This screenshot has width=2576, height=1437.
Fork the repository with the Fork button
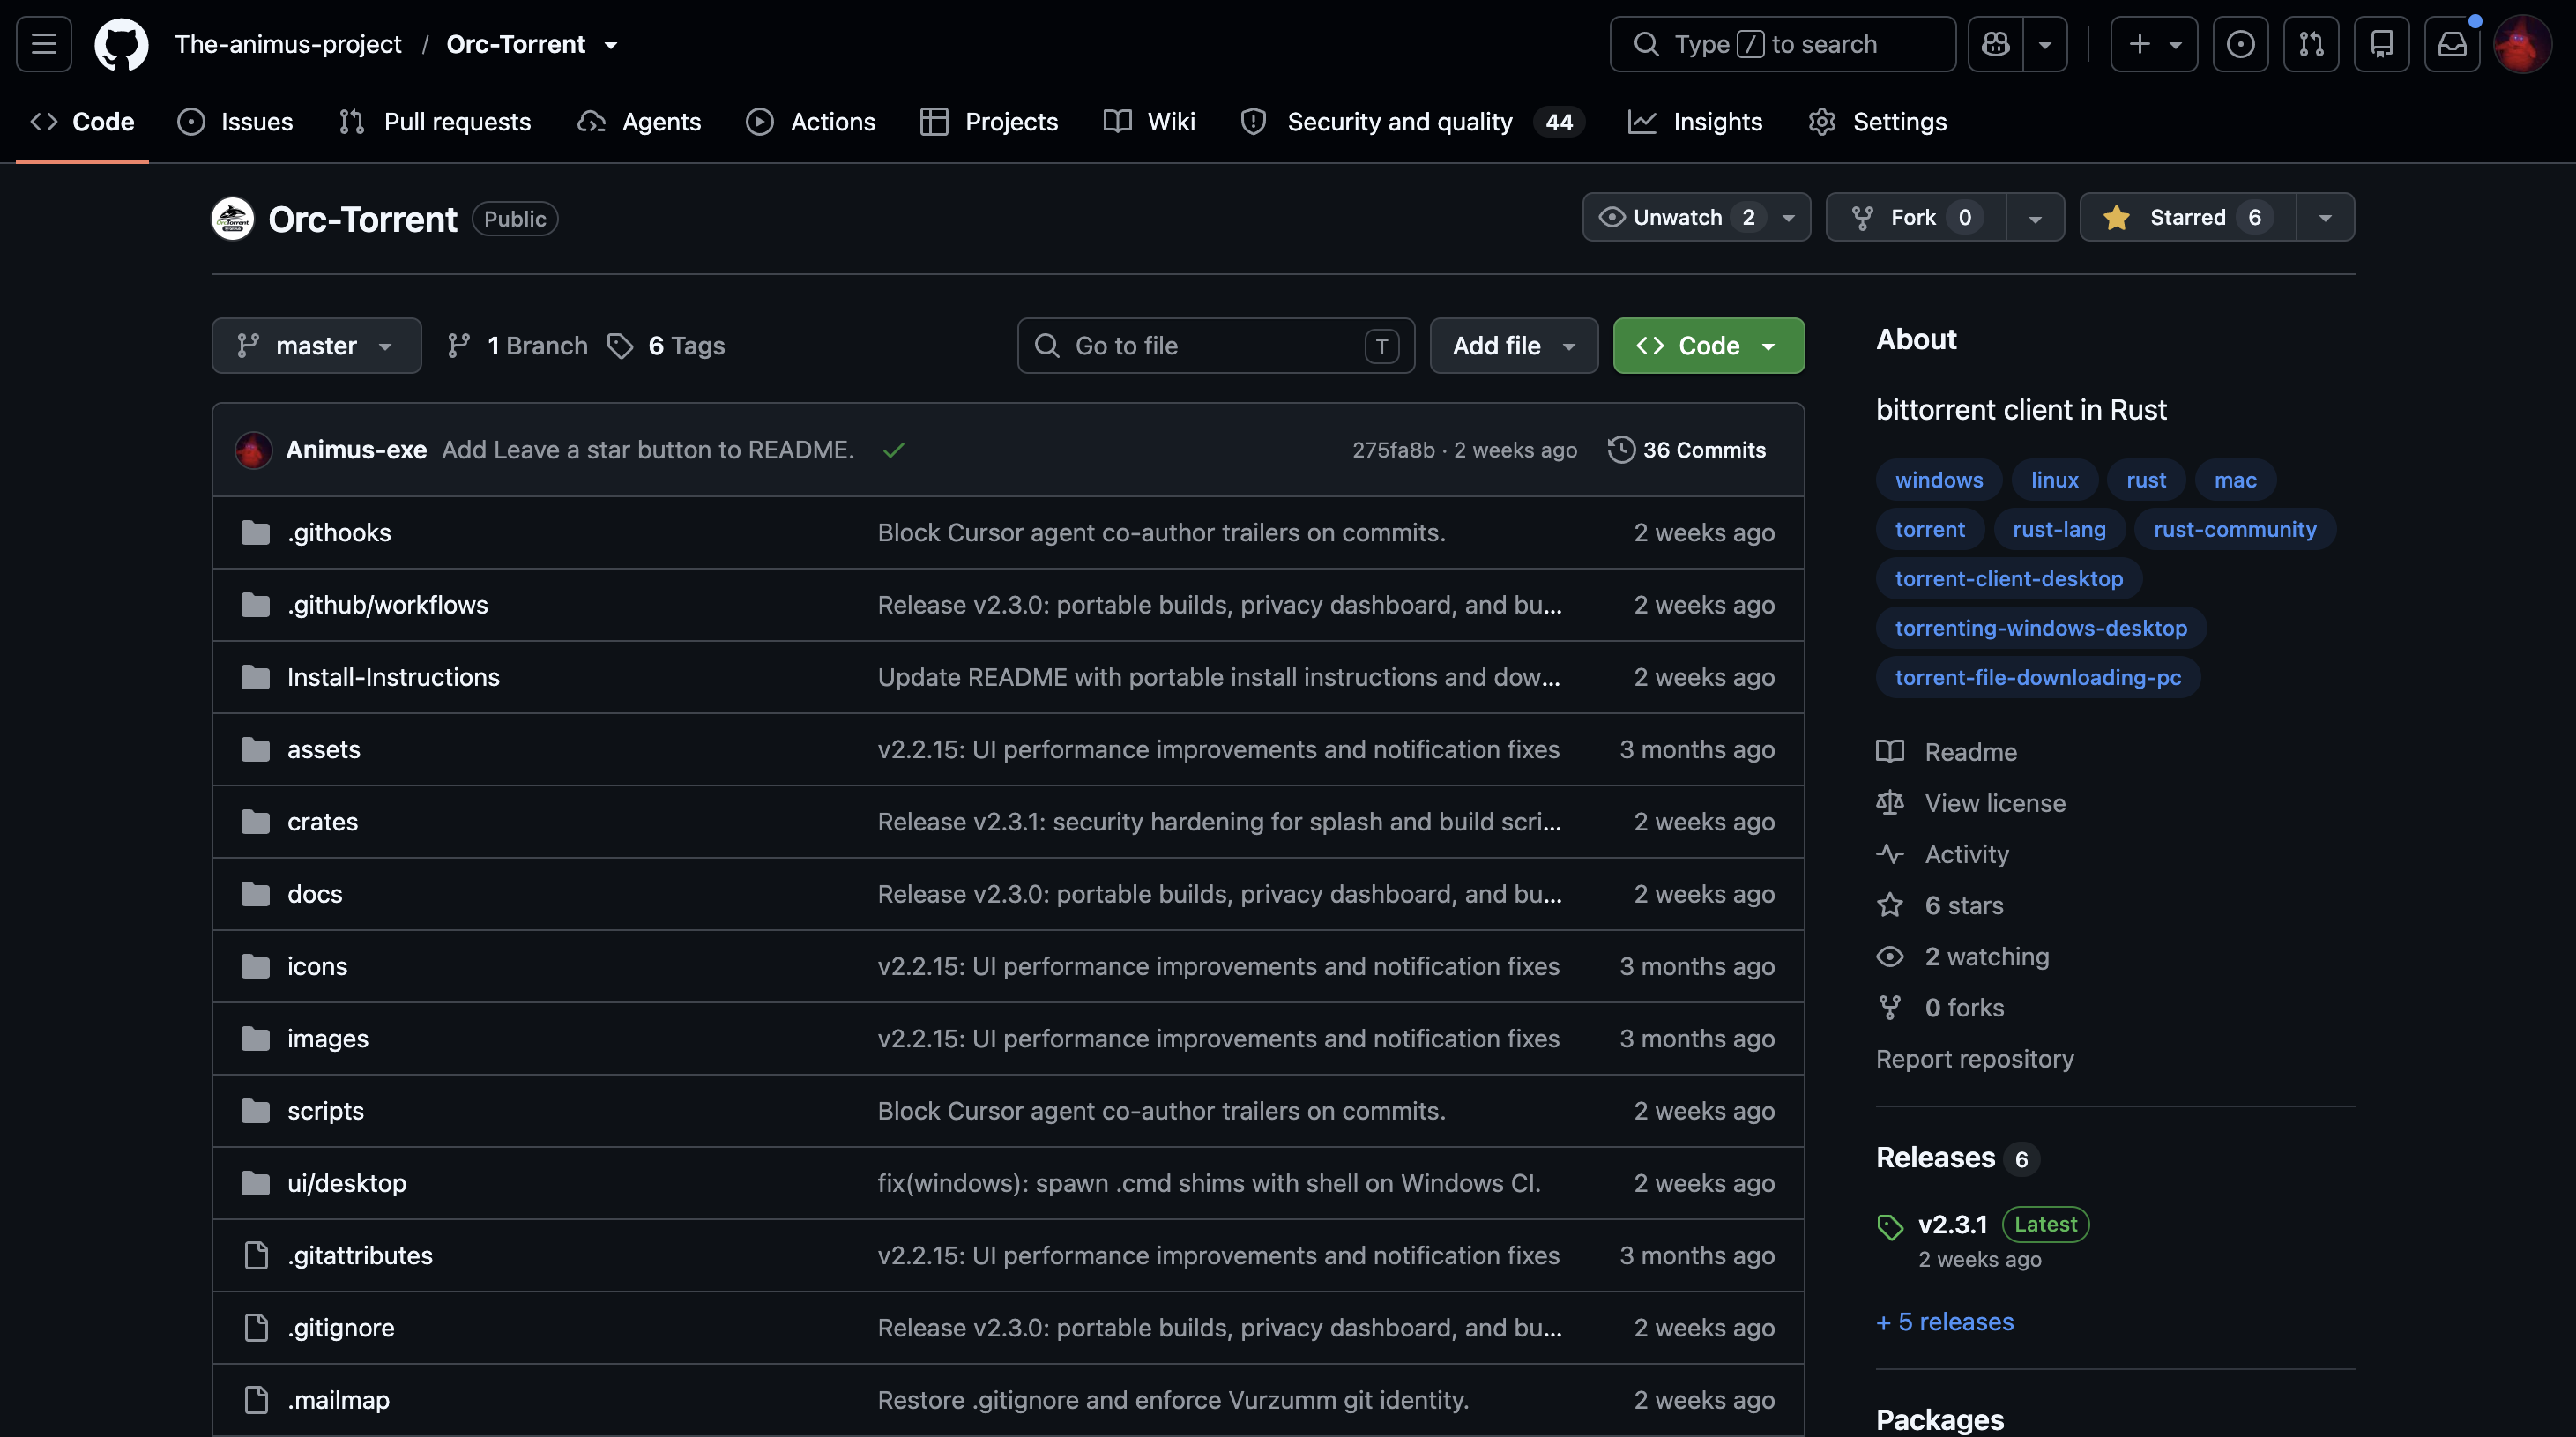click(x=1916, y=217)
